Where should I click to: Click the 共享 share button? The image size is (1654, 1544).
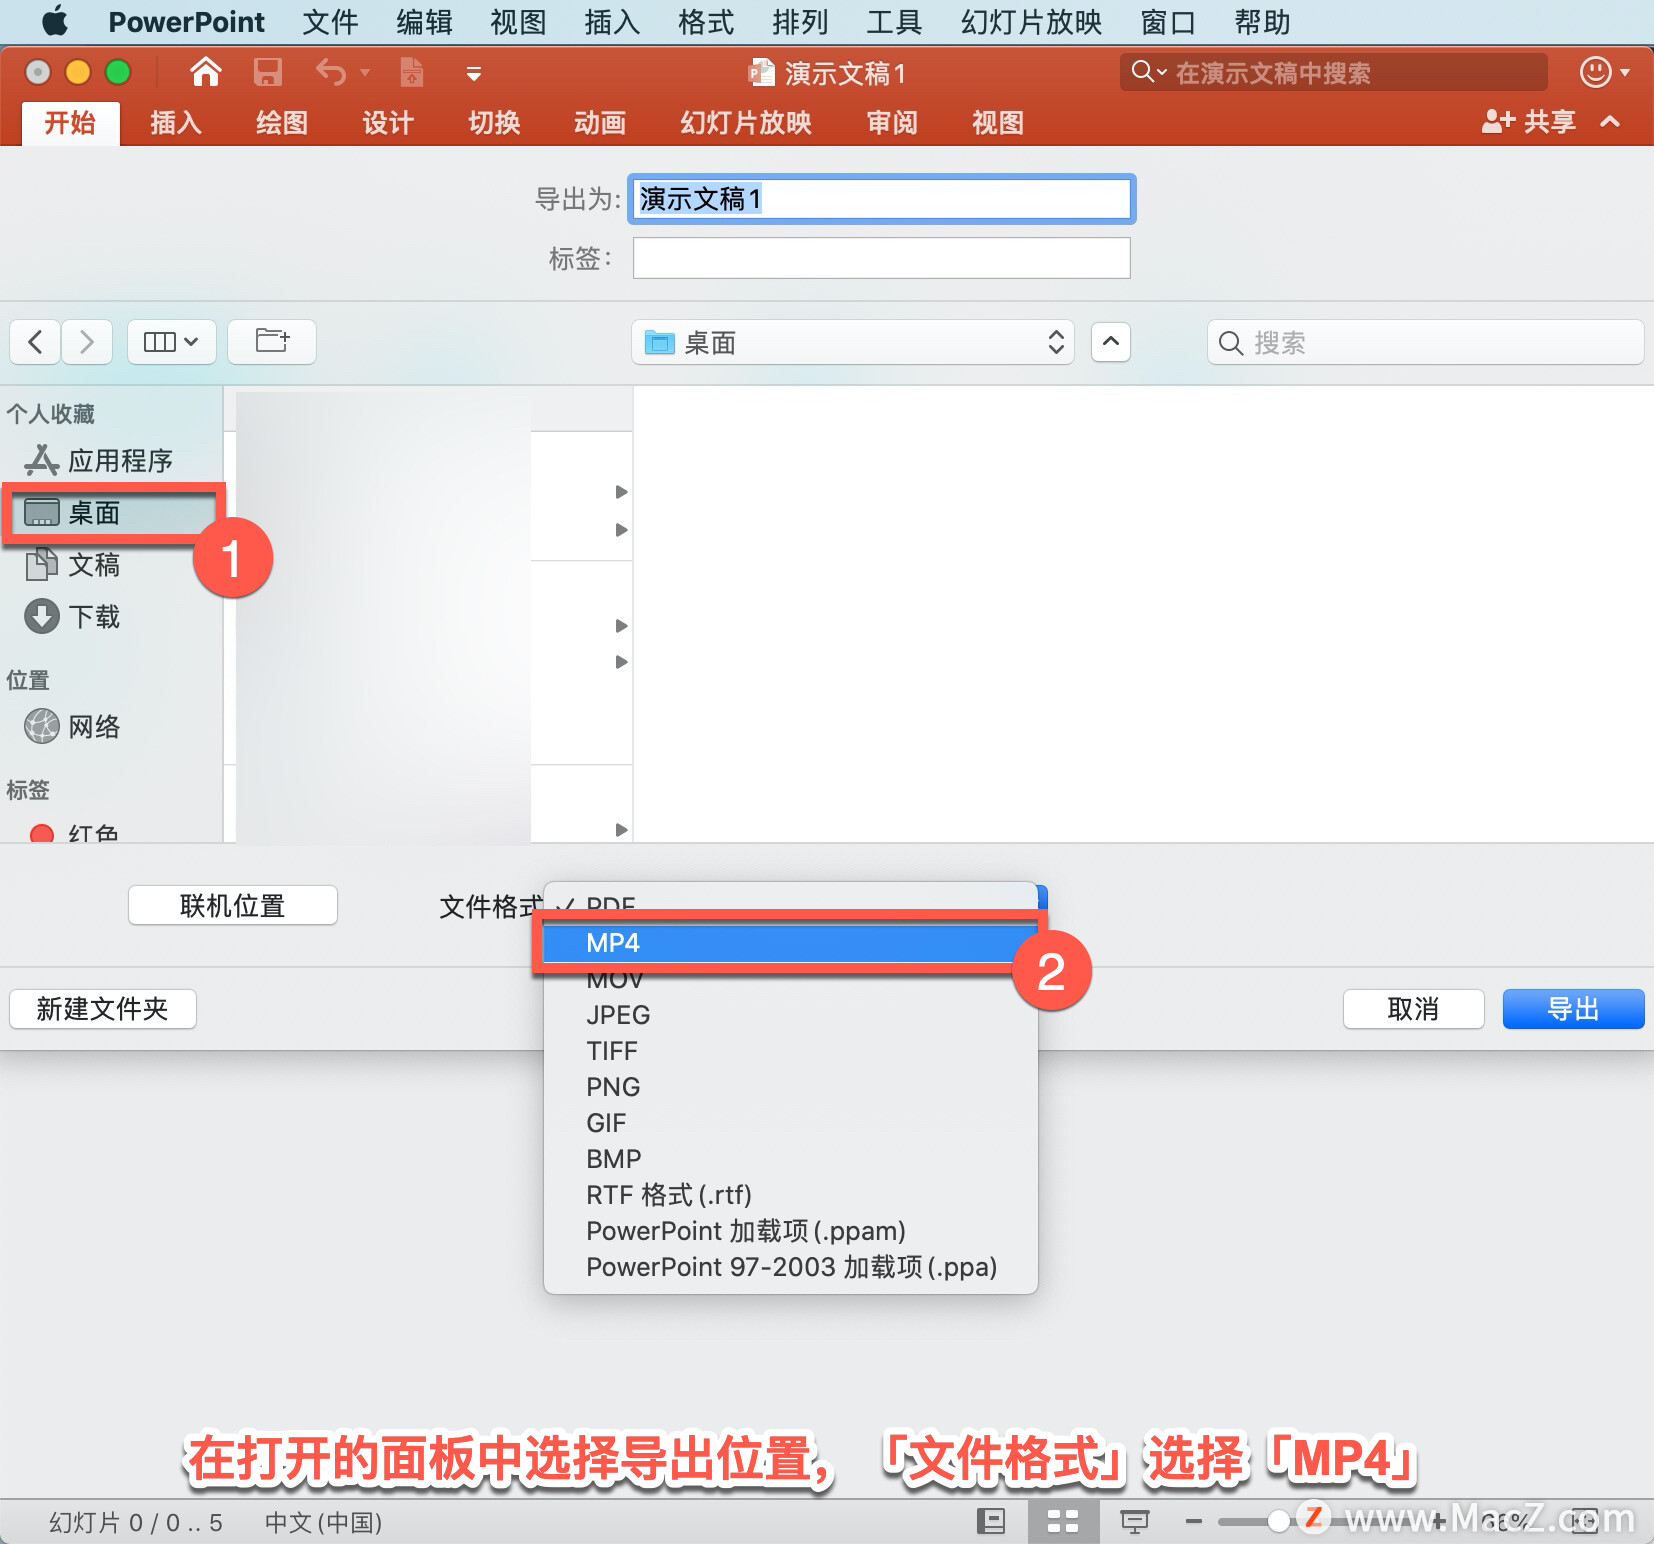[x=1529, y=122]
